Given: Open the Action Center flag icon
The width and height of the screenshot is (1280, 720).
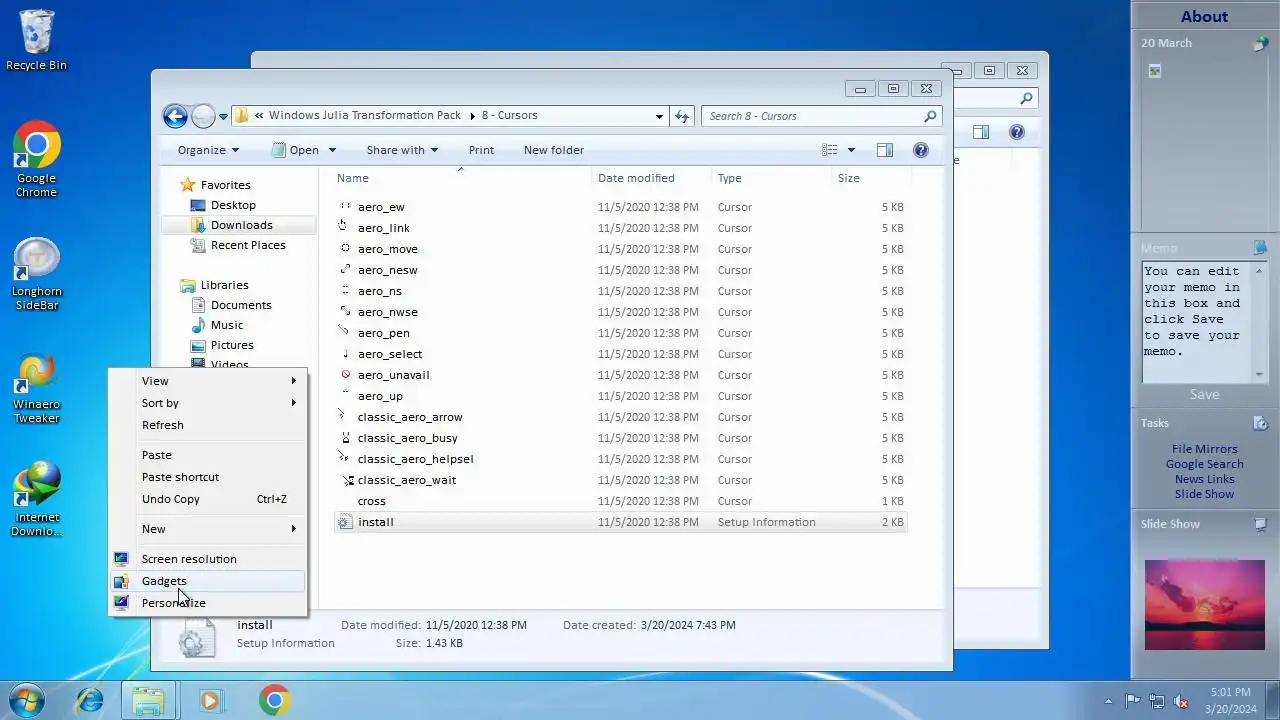Looking at the screenshot, I should [x=1133, y=701].
